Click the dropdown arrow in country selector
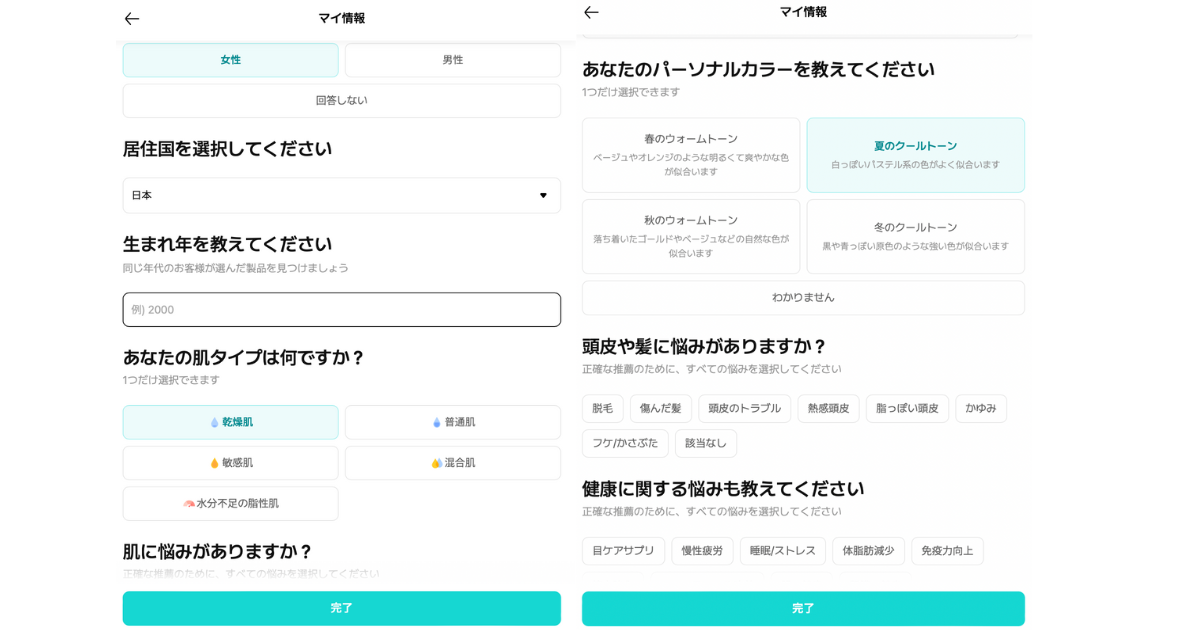 (543, 196)
